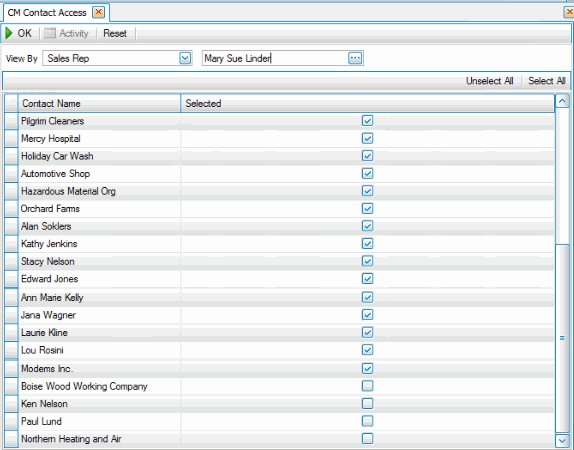The height and width of the screenshot is (450, 574).
Task: Check the Paul Lund checkbox
Action: (x=367, y=421)
